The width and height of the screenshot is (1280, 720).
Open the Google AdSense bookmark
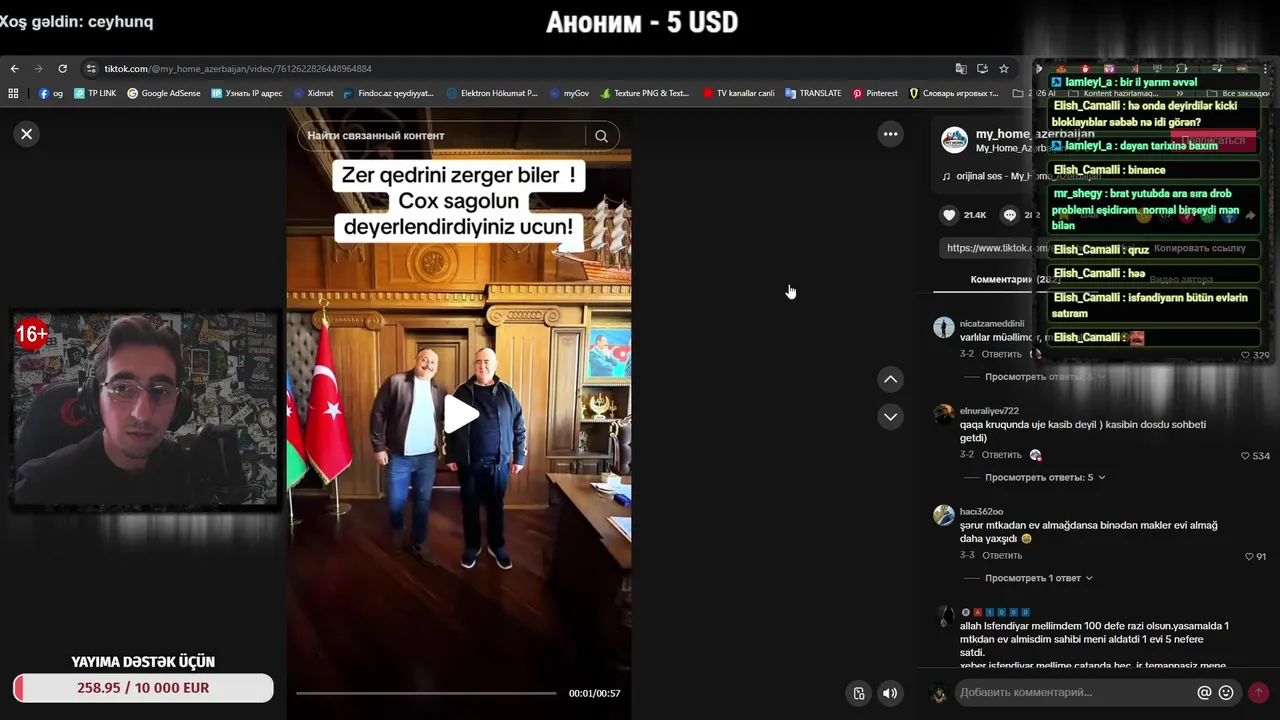coord(164,93)
